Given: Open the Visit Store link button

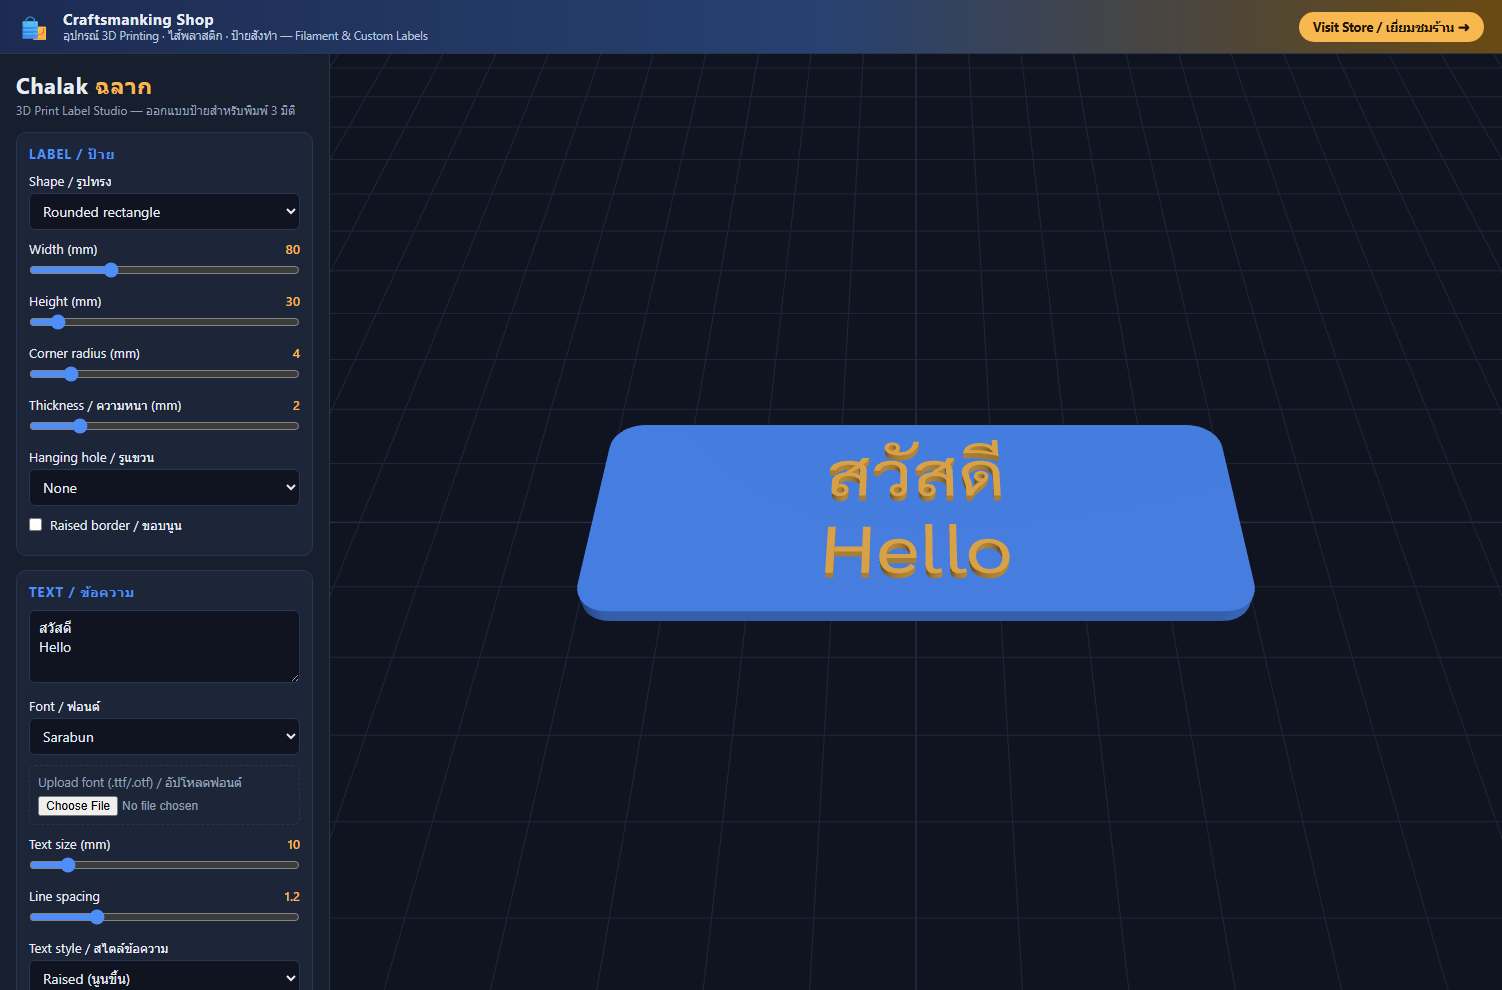Looking at the screenshot, I should 1391,27.
